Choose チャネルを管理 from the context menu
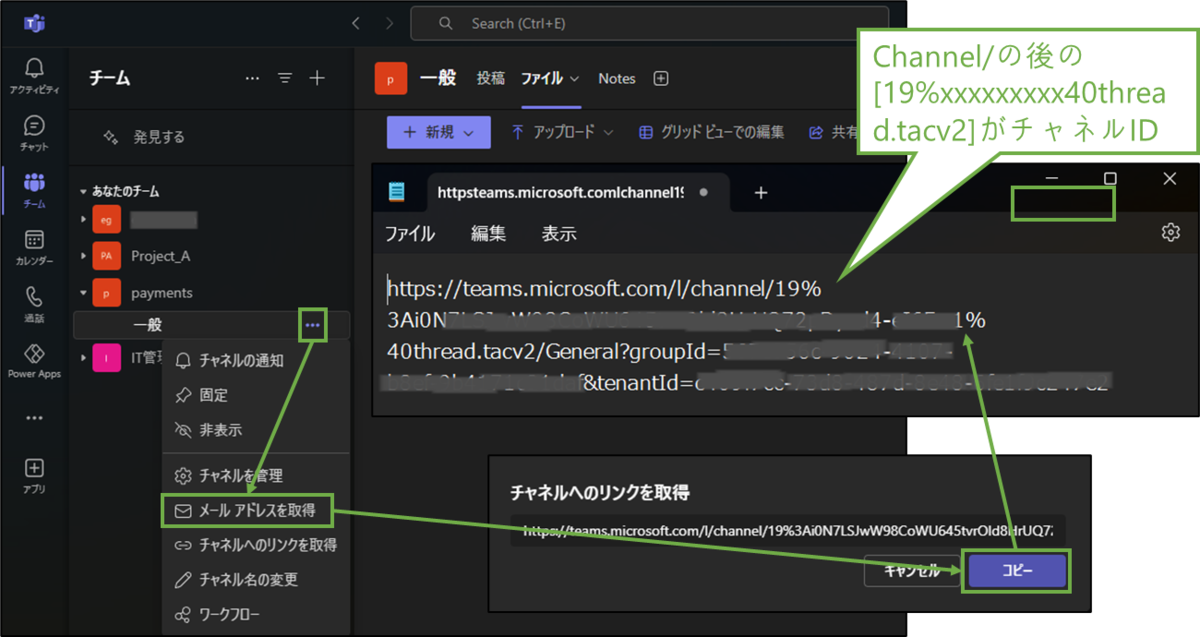The width and height of the screenshot is (1200, 637). coord(255,476)
